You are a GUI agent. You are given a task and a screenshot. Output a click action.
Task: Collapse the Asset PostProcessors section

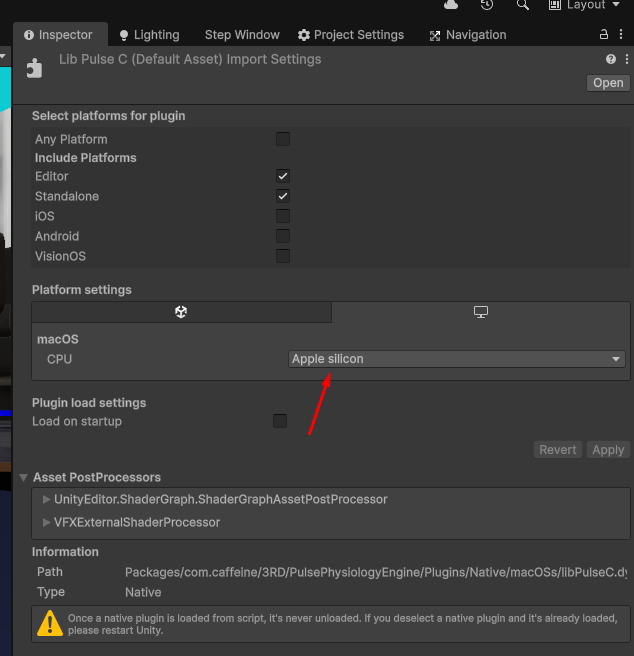coord(24,478)
